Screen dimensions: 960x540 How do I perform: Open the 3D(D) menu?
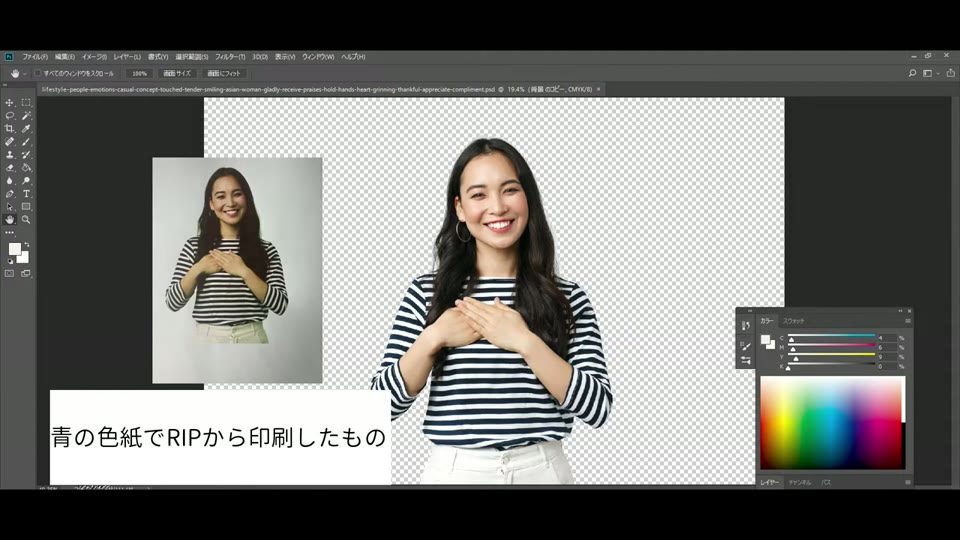coord(260,56)
